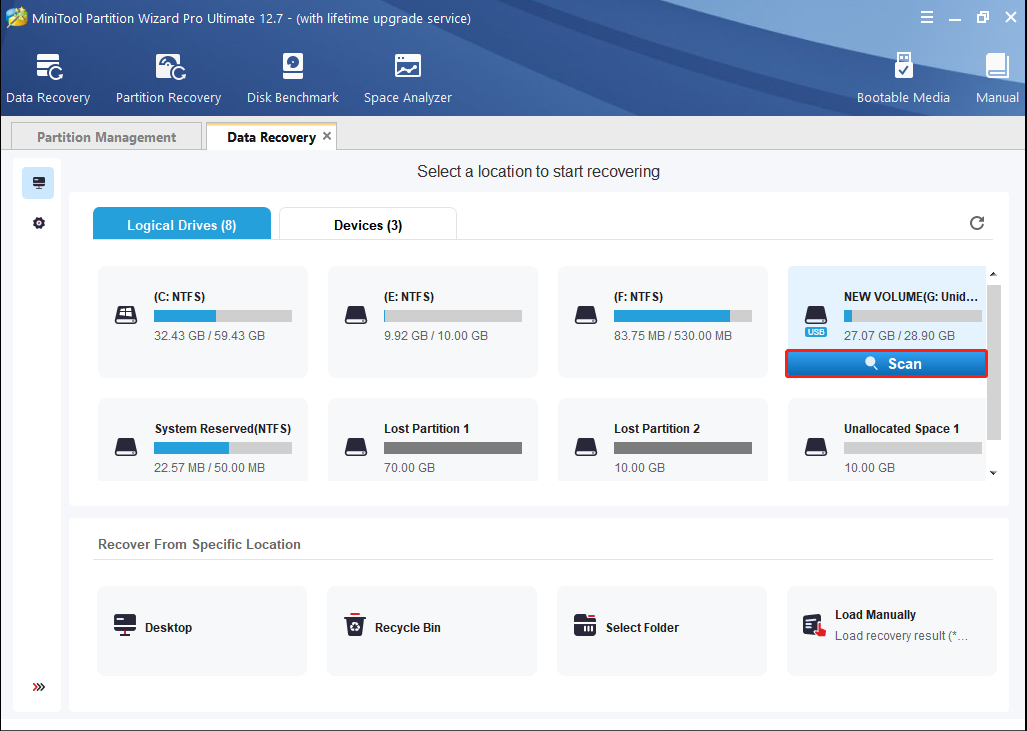Image resolution: width=1027 pixels, height=731 pixels.
Task: Select the Lost Partition 2 label
Action: tap(657, 429)
